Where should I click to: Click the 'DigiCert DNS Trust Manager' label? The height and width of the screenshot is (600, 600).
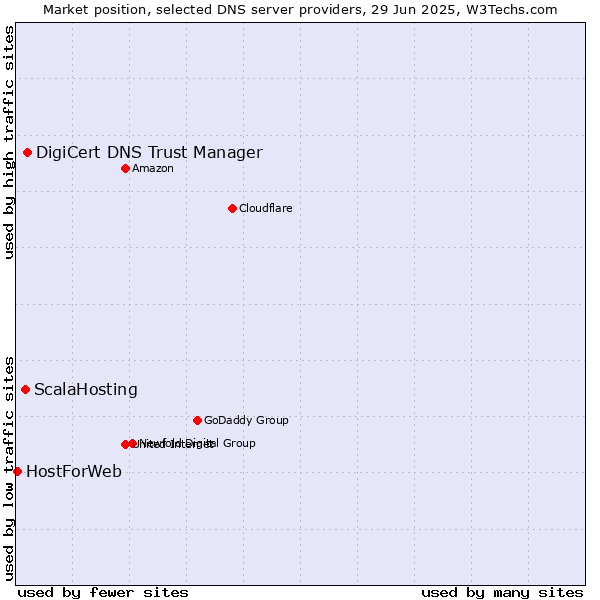pyautogui.click(x=149, y=153)
